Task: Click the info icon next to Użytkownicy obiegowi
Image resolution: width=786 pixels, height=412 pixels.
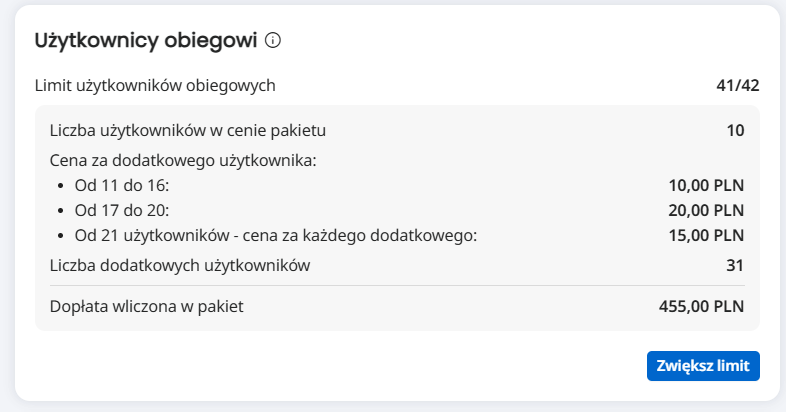Action: pos(273,40)
